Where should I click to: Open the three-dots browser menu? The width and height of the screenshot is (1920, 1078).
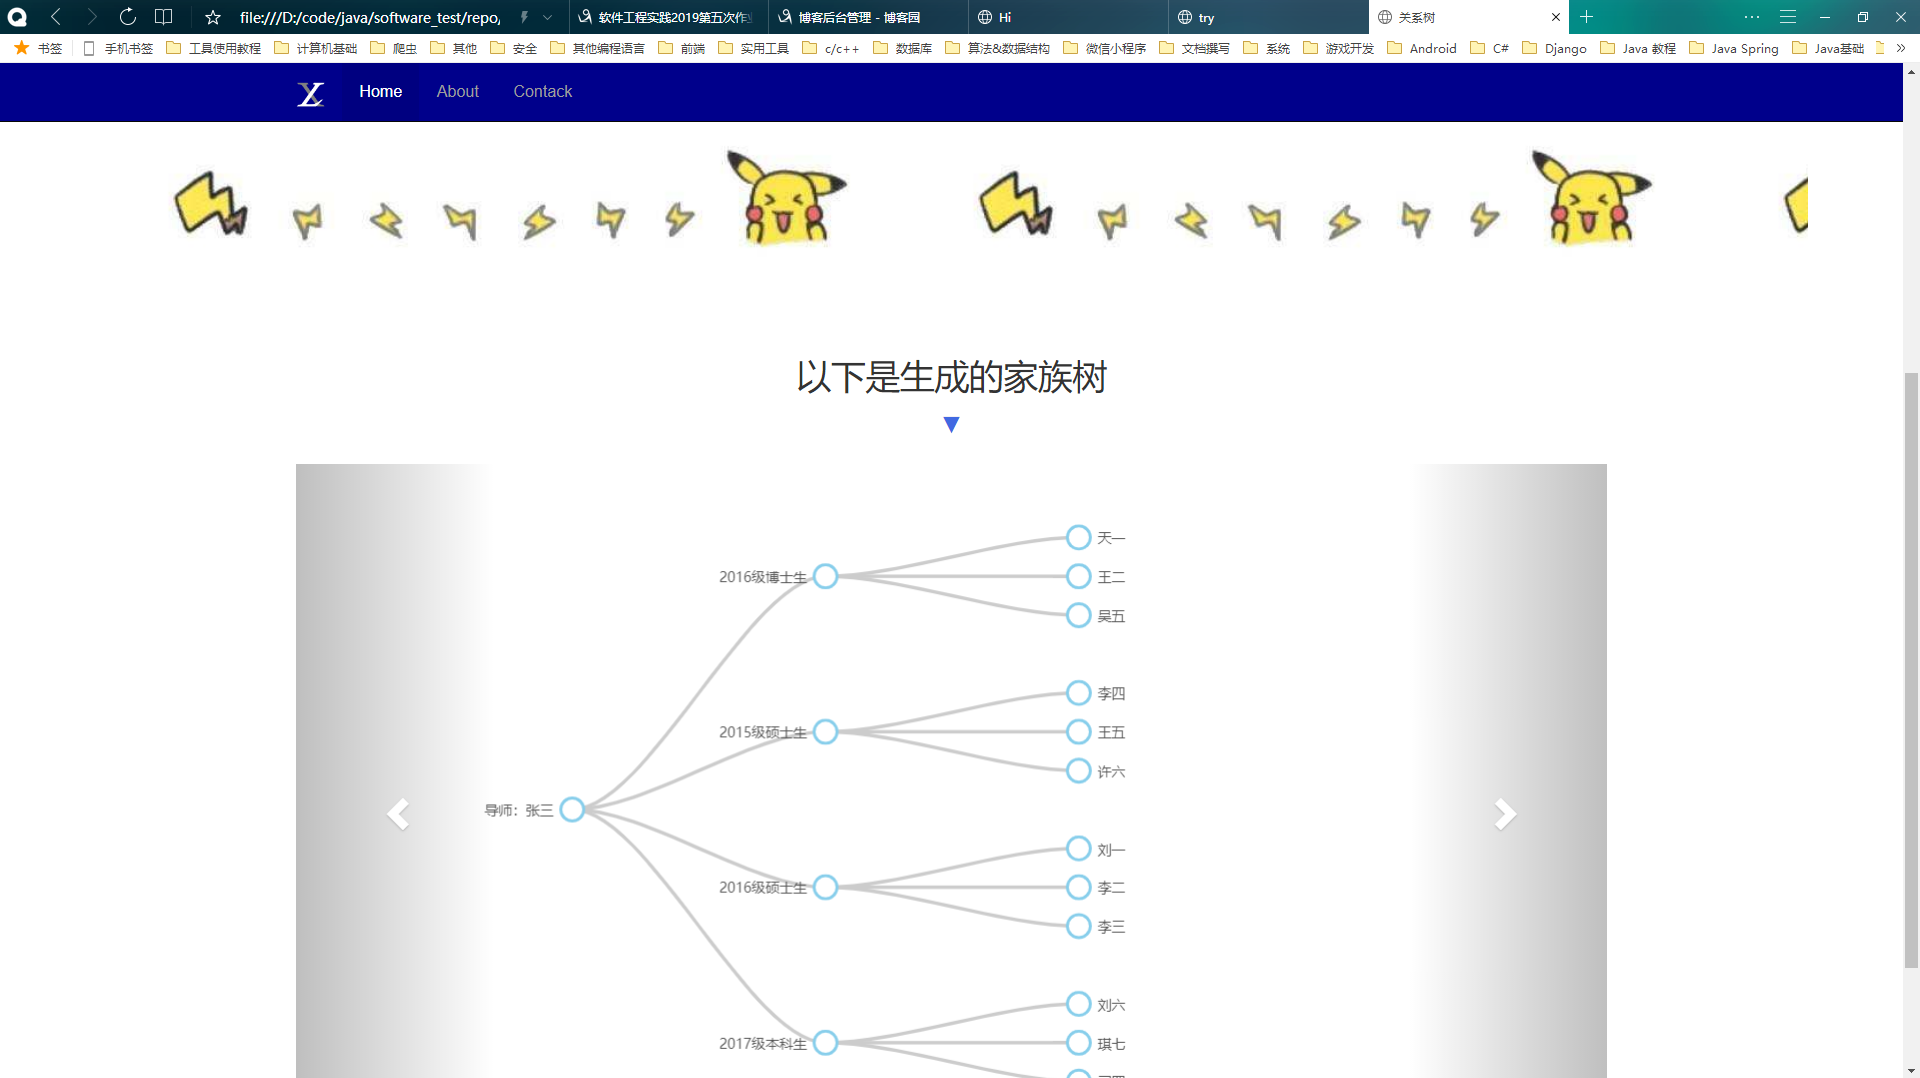pos(1751,17)
